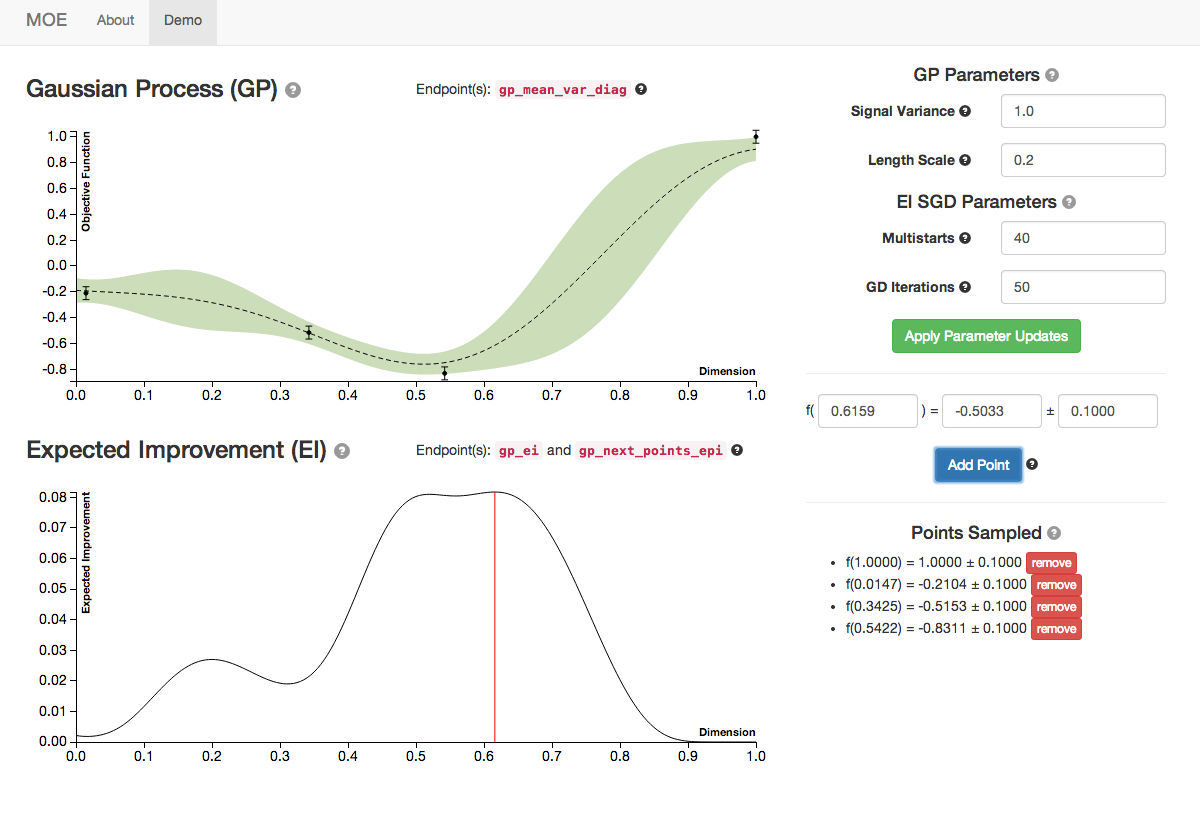Click the gp_mean_var_diag endpoint label
Image resolution: width=1200 pixels, height=831 pixels.
(x=563, y=90)
